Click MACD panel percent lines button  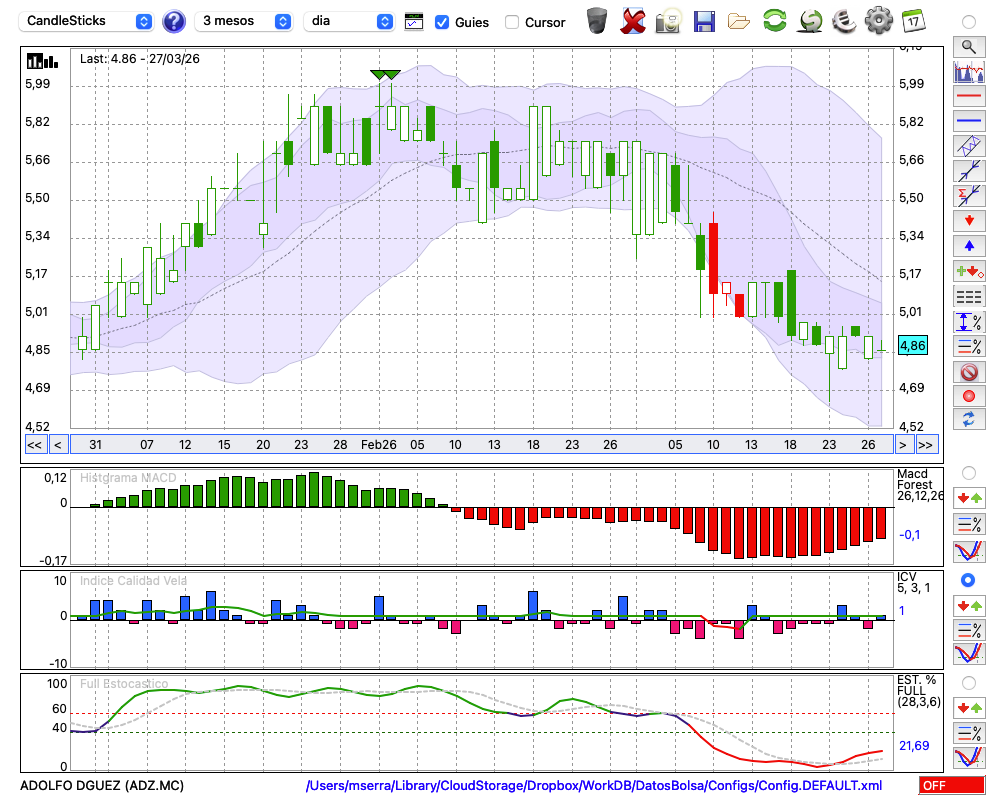tap(969, 524)
